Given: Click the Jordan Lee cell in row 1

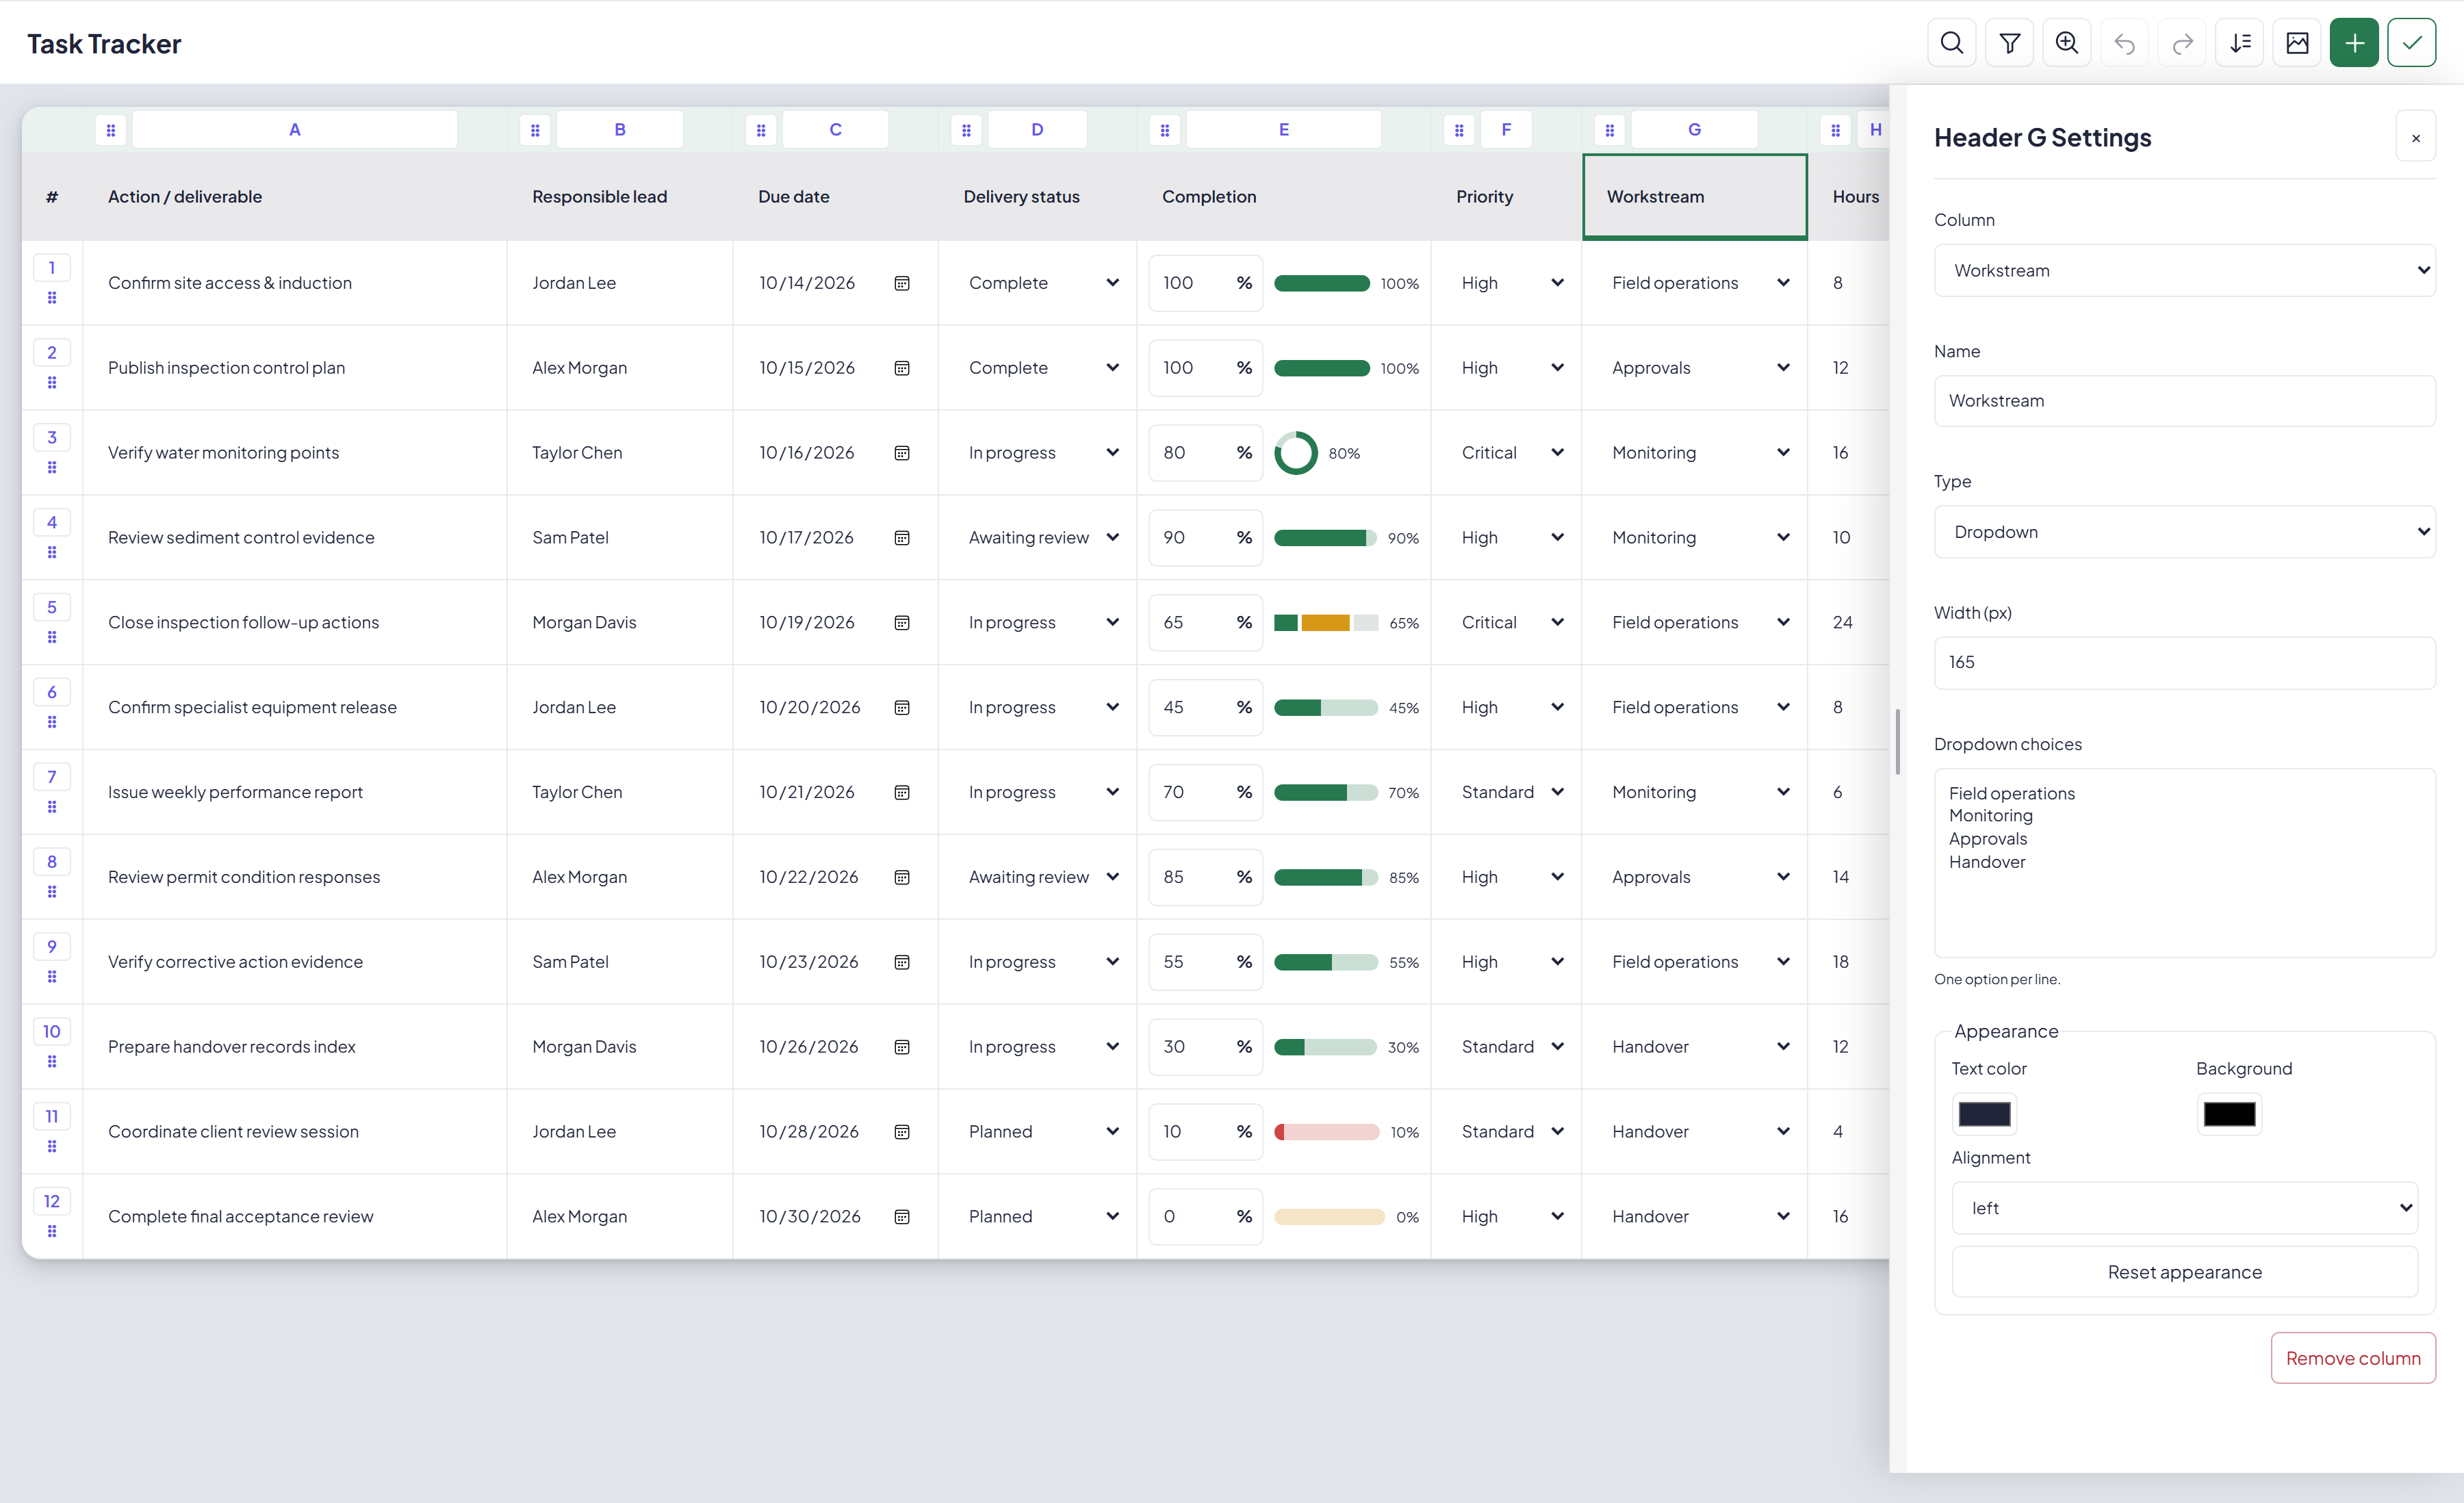Looking at the screenshot, I should pyautogui.click(x=620, y=283).
